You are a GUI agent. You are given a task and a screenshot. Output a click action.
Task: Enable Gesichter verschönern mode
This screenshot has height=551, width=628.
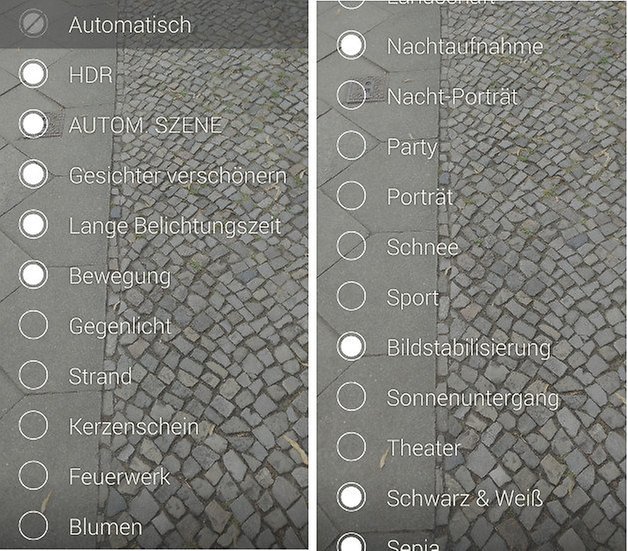[x=154, y=175]
